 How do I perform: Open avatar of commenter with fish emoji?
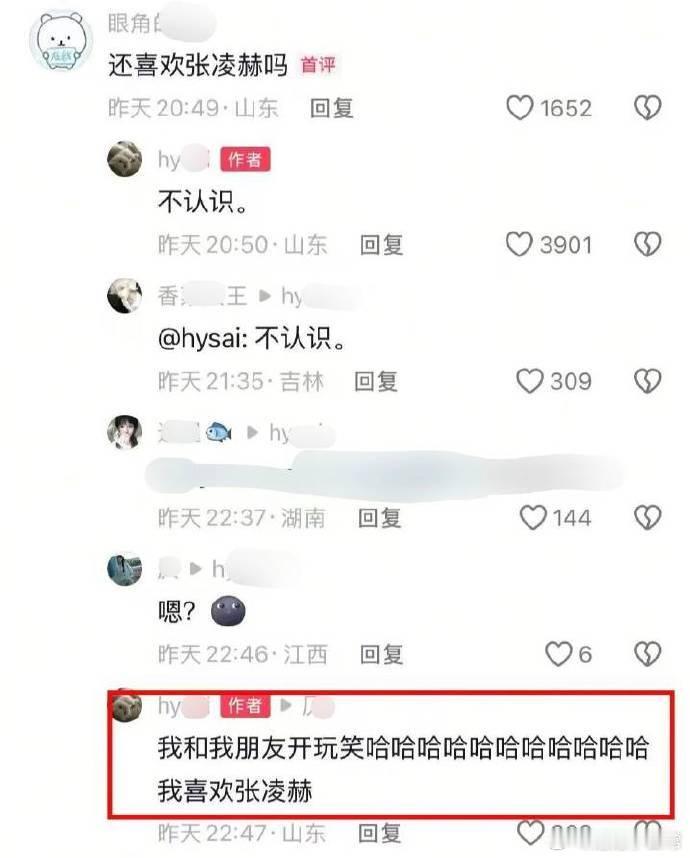click(125, 432)
